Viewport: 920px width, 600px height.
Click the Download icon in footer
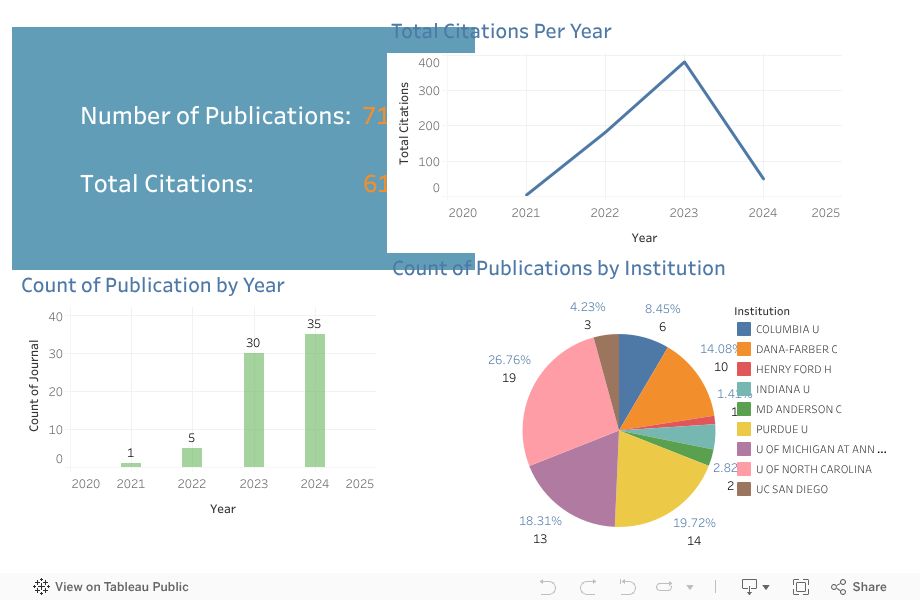click(749, 587)
